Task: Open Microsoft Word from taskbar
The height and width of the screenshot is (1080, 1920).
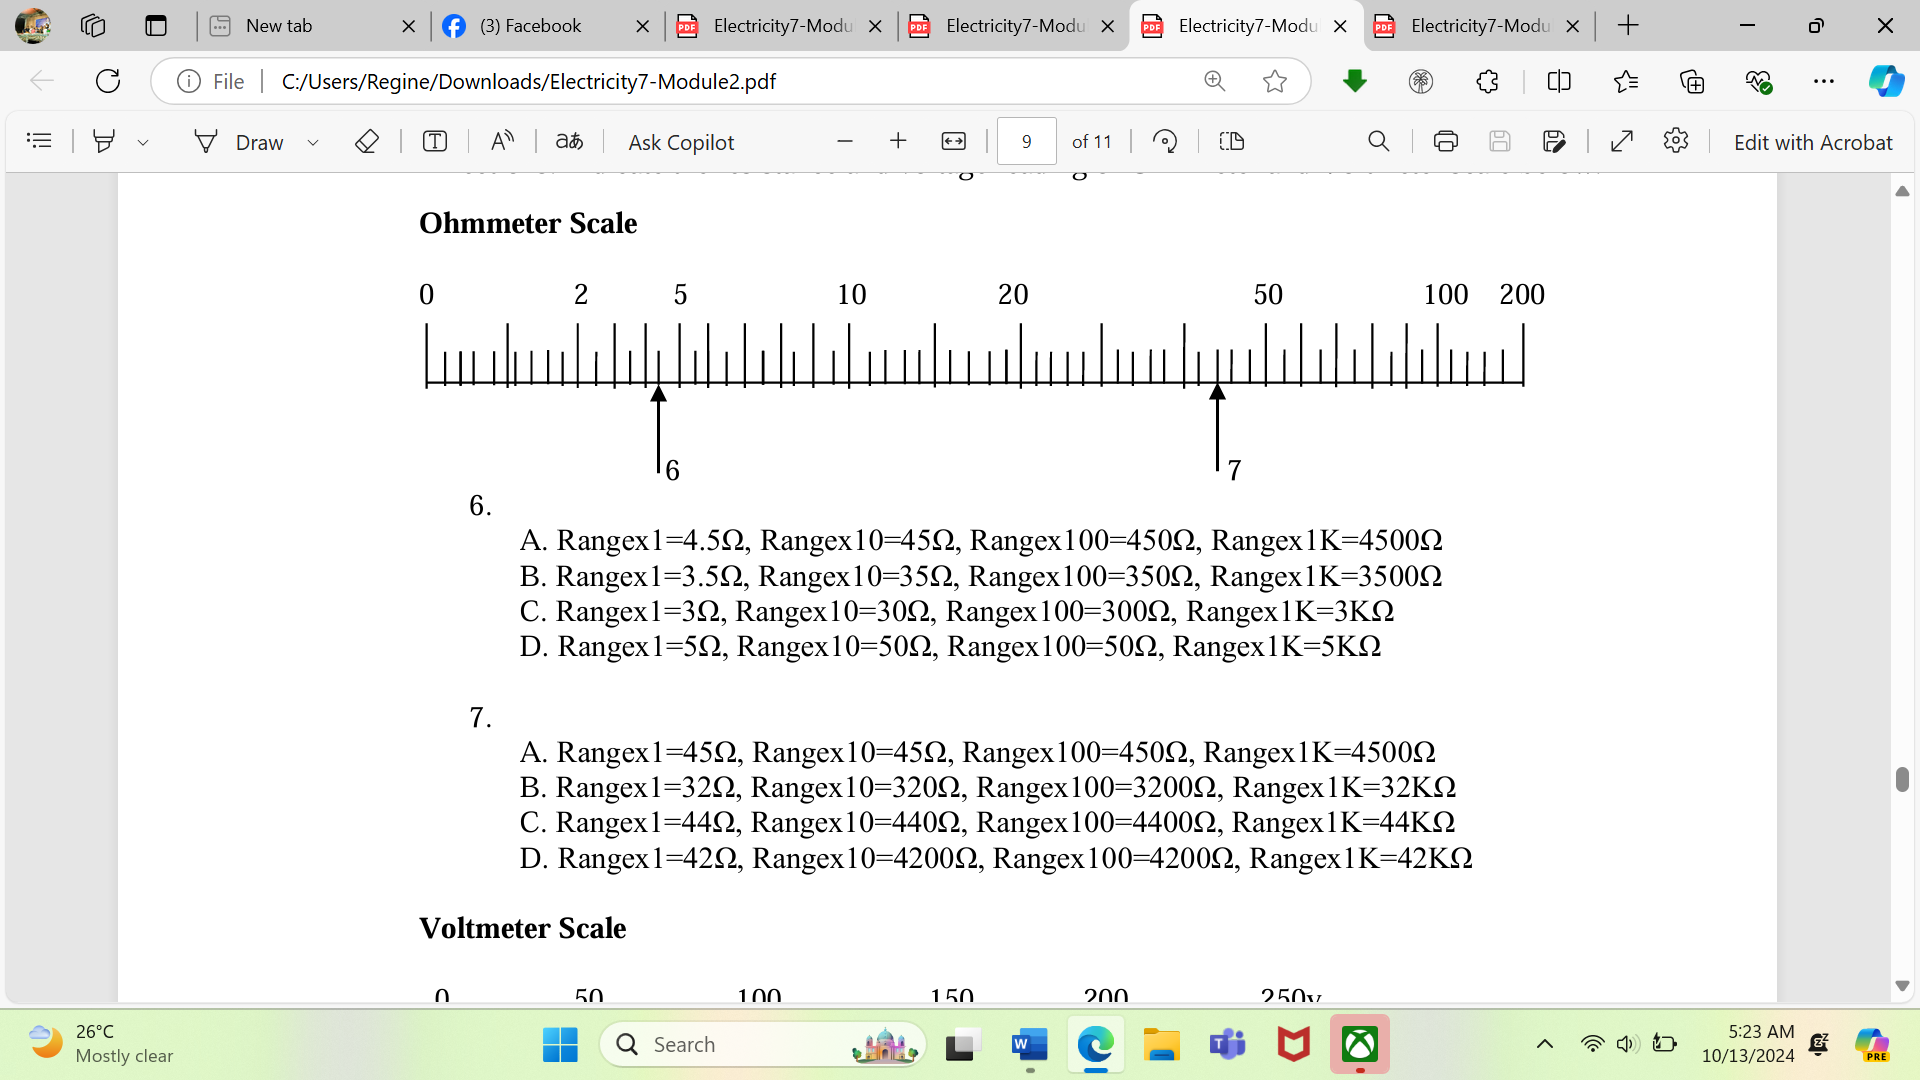Action: [1029, 1045]
